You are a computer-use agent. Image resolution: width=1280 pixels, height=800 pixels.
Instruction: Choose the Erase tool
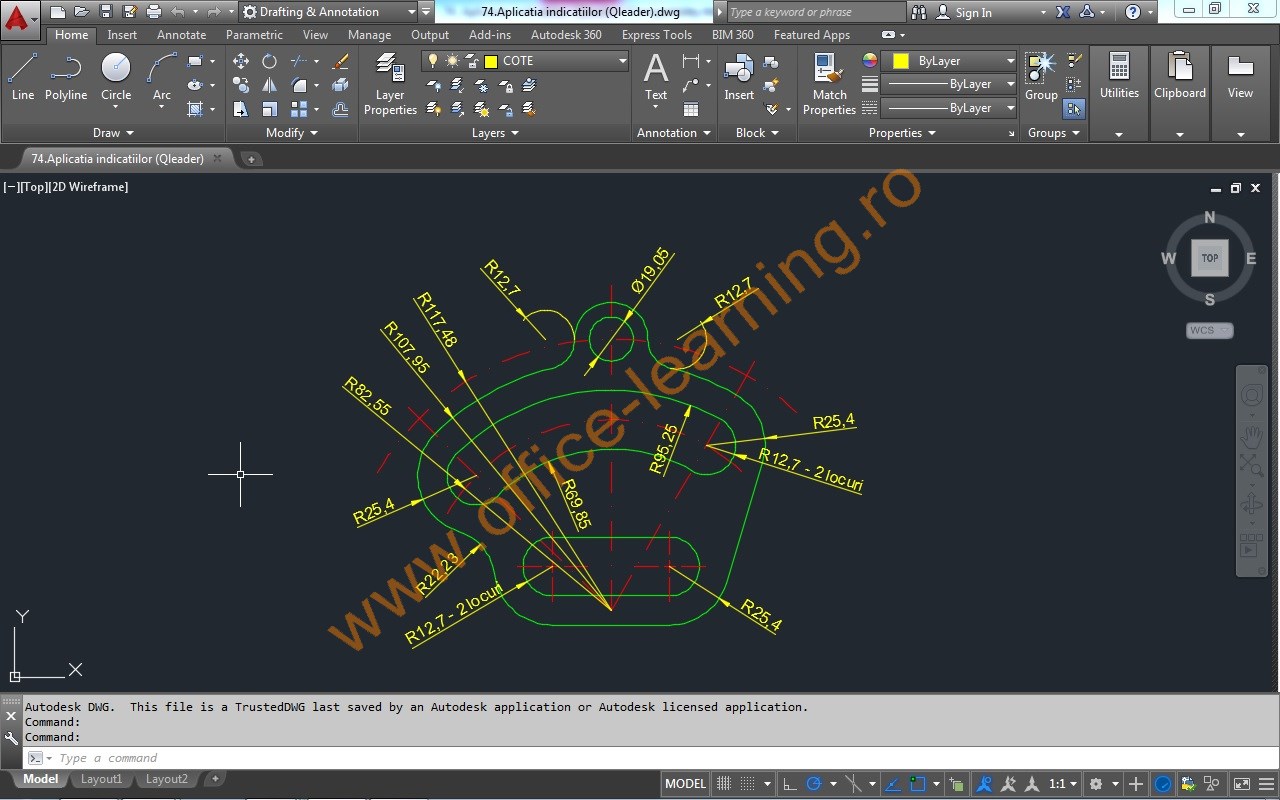coord(340,61)
